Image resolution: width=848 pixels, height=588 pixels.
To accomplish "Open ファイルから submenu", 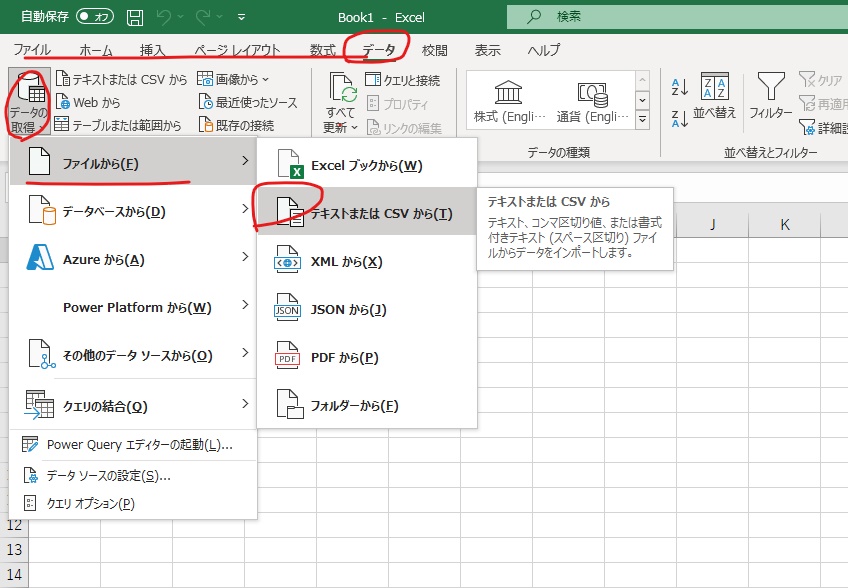I will pos(133,161).
